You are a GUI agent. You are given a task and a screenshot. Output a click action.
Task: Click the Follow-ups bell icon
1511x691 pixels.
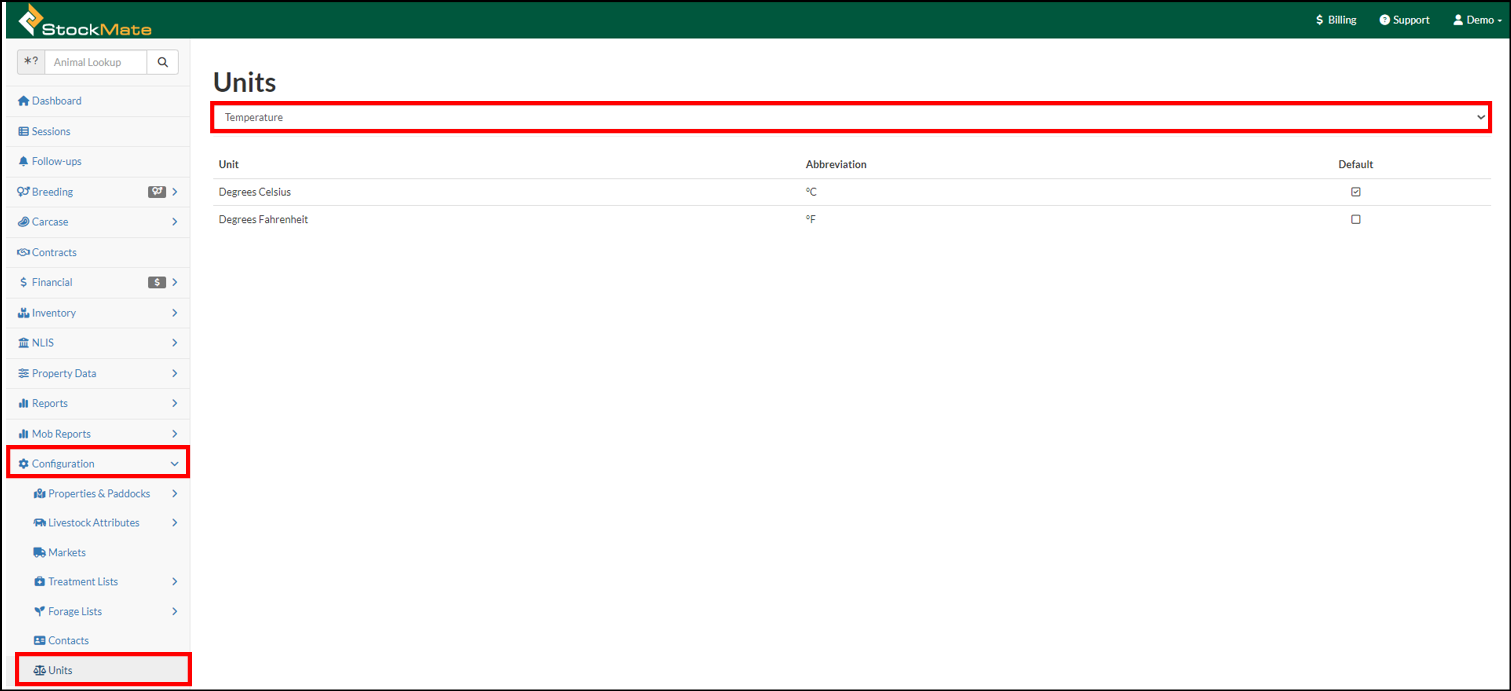[x=24, y=161]
